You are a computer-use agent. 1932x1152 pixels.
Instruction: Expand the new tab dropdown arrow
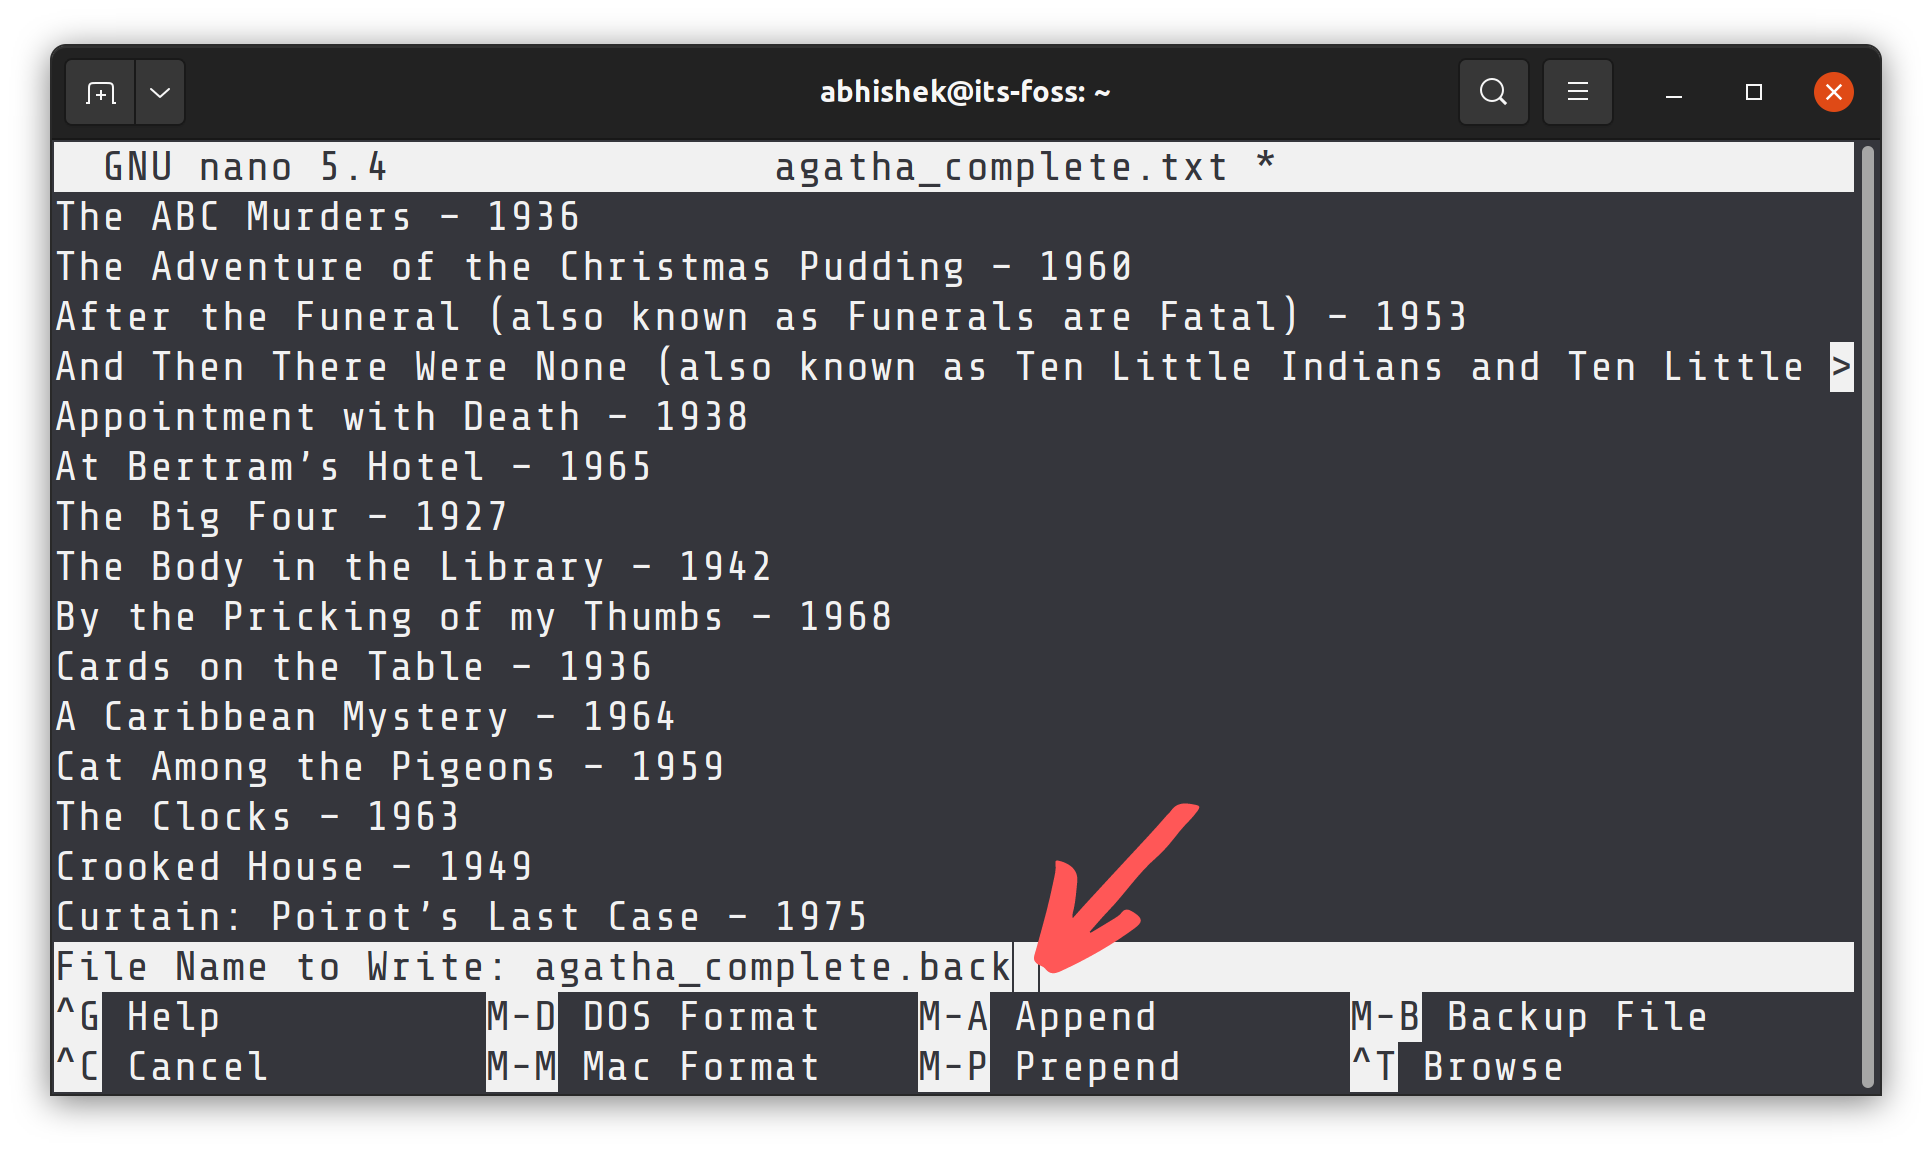point(160,93)
